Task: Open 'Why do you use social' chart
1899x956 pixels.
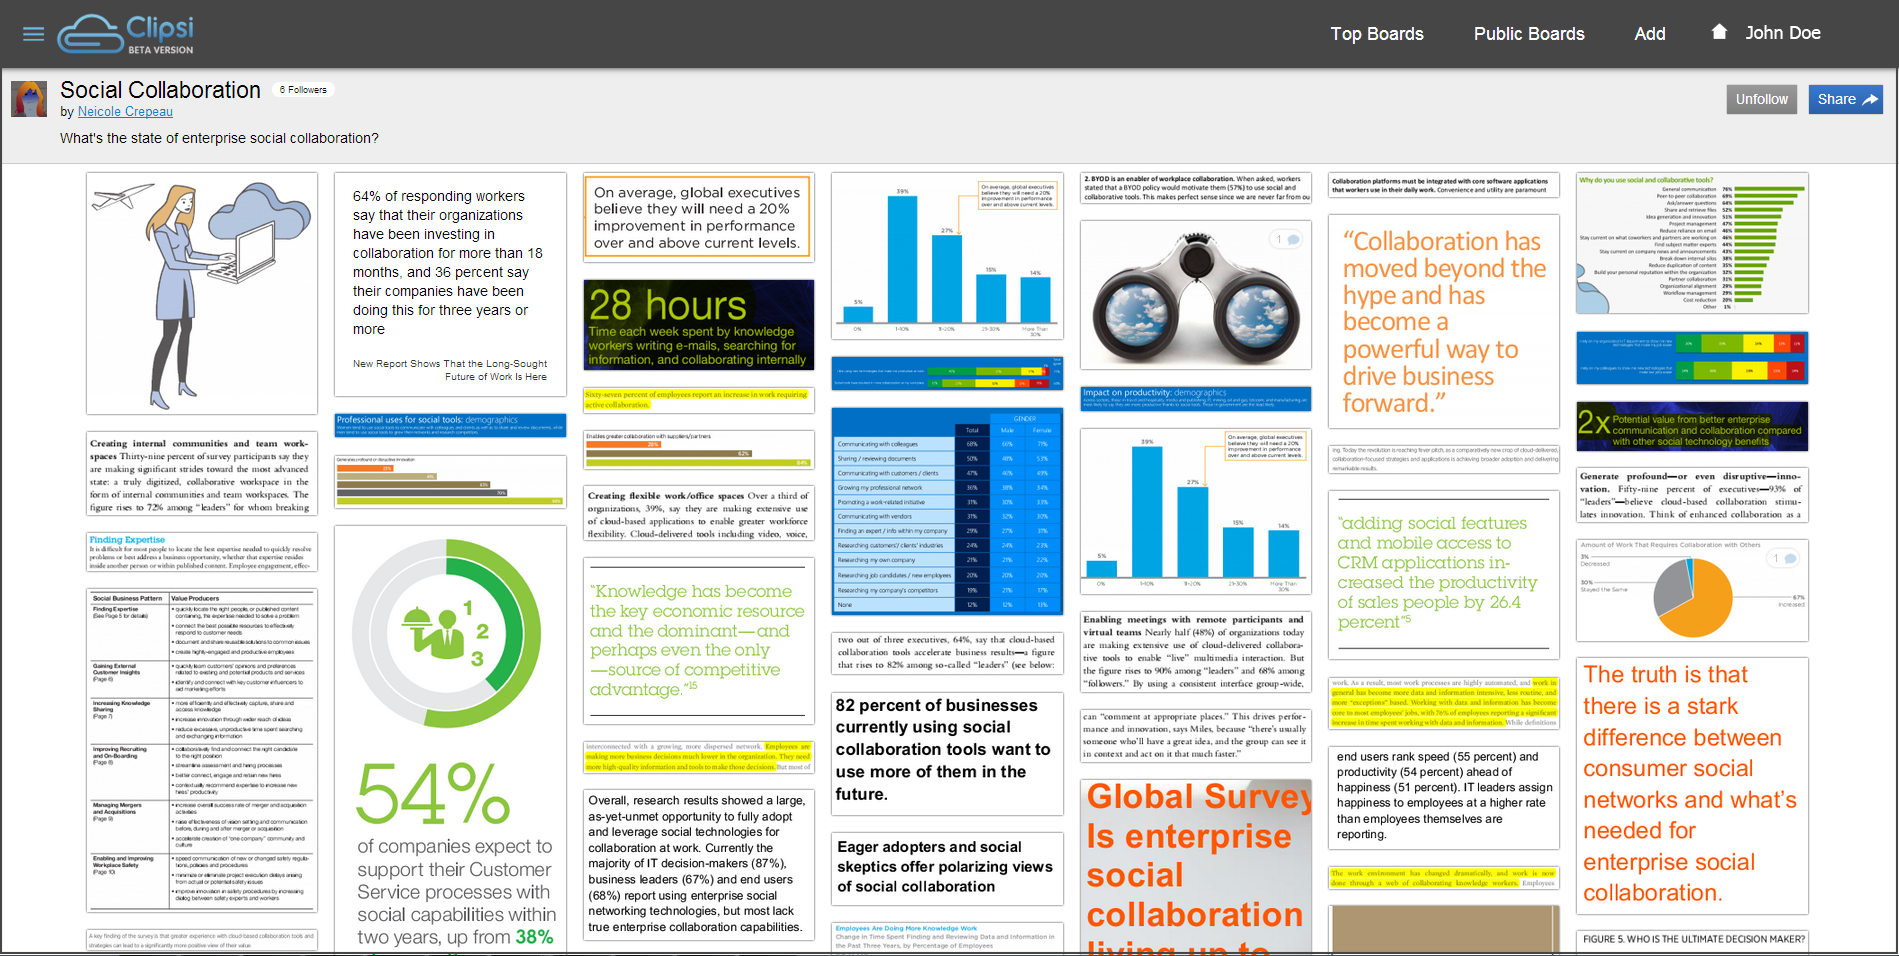Action: tap(1692, 243)
